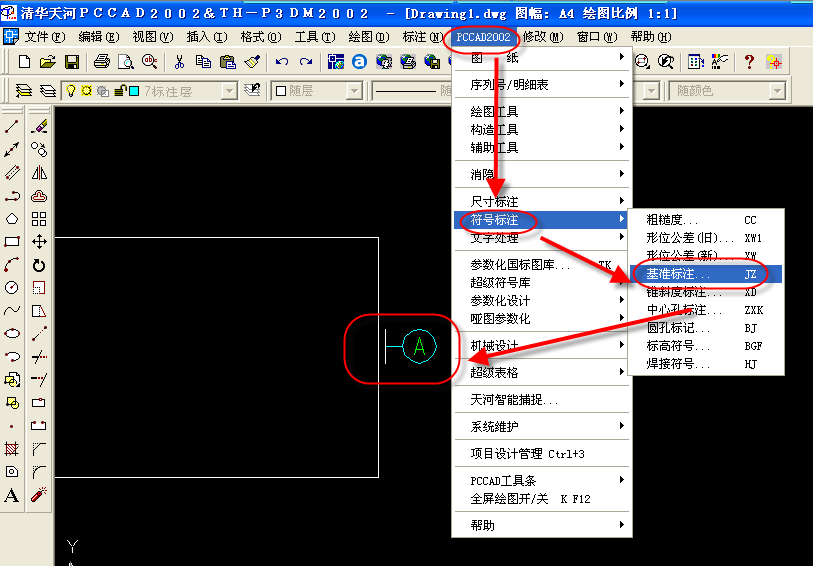Expand the 图纸 submenu
This screenshot has height=566, width=813.
point(542,58)
